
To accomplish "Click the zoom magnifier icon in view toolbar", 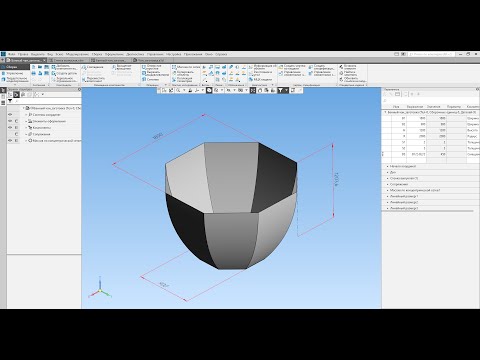I will point(178,90).
